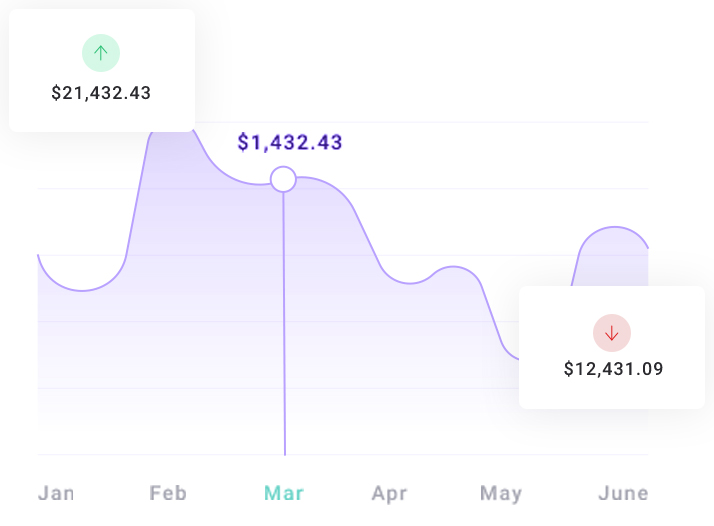Click the red down arrow icon
Screen dimensions: 714x526
click(612, 333)
